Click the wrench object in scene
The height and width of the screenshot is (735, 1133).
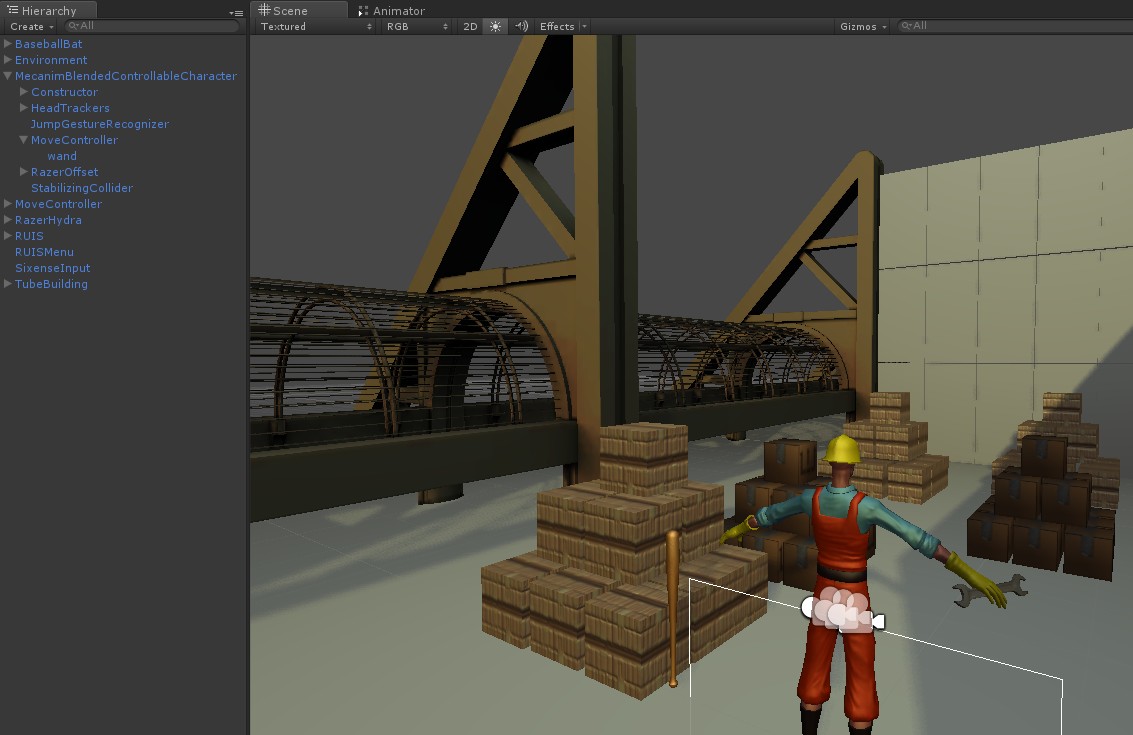coord(990,590)
